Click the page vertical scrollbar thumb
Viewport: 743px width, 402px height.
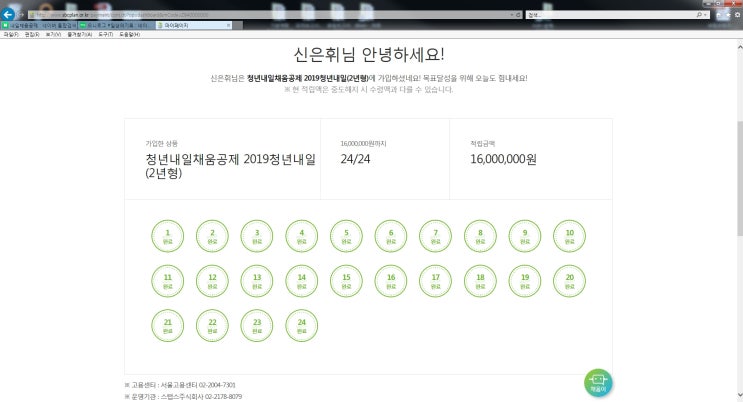click(x=740, y=178)
